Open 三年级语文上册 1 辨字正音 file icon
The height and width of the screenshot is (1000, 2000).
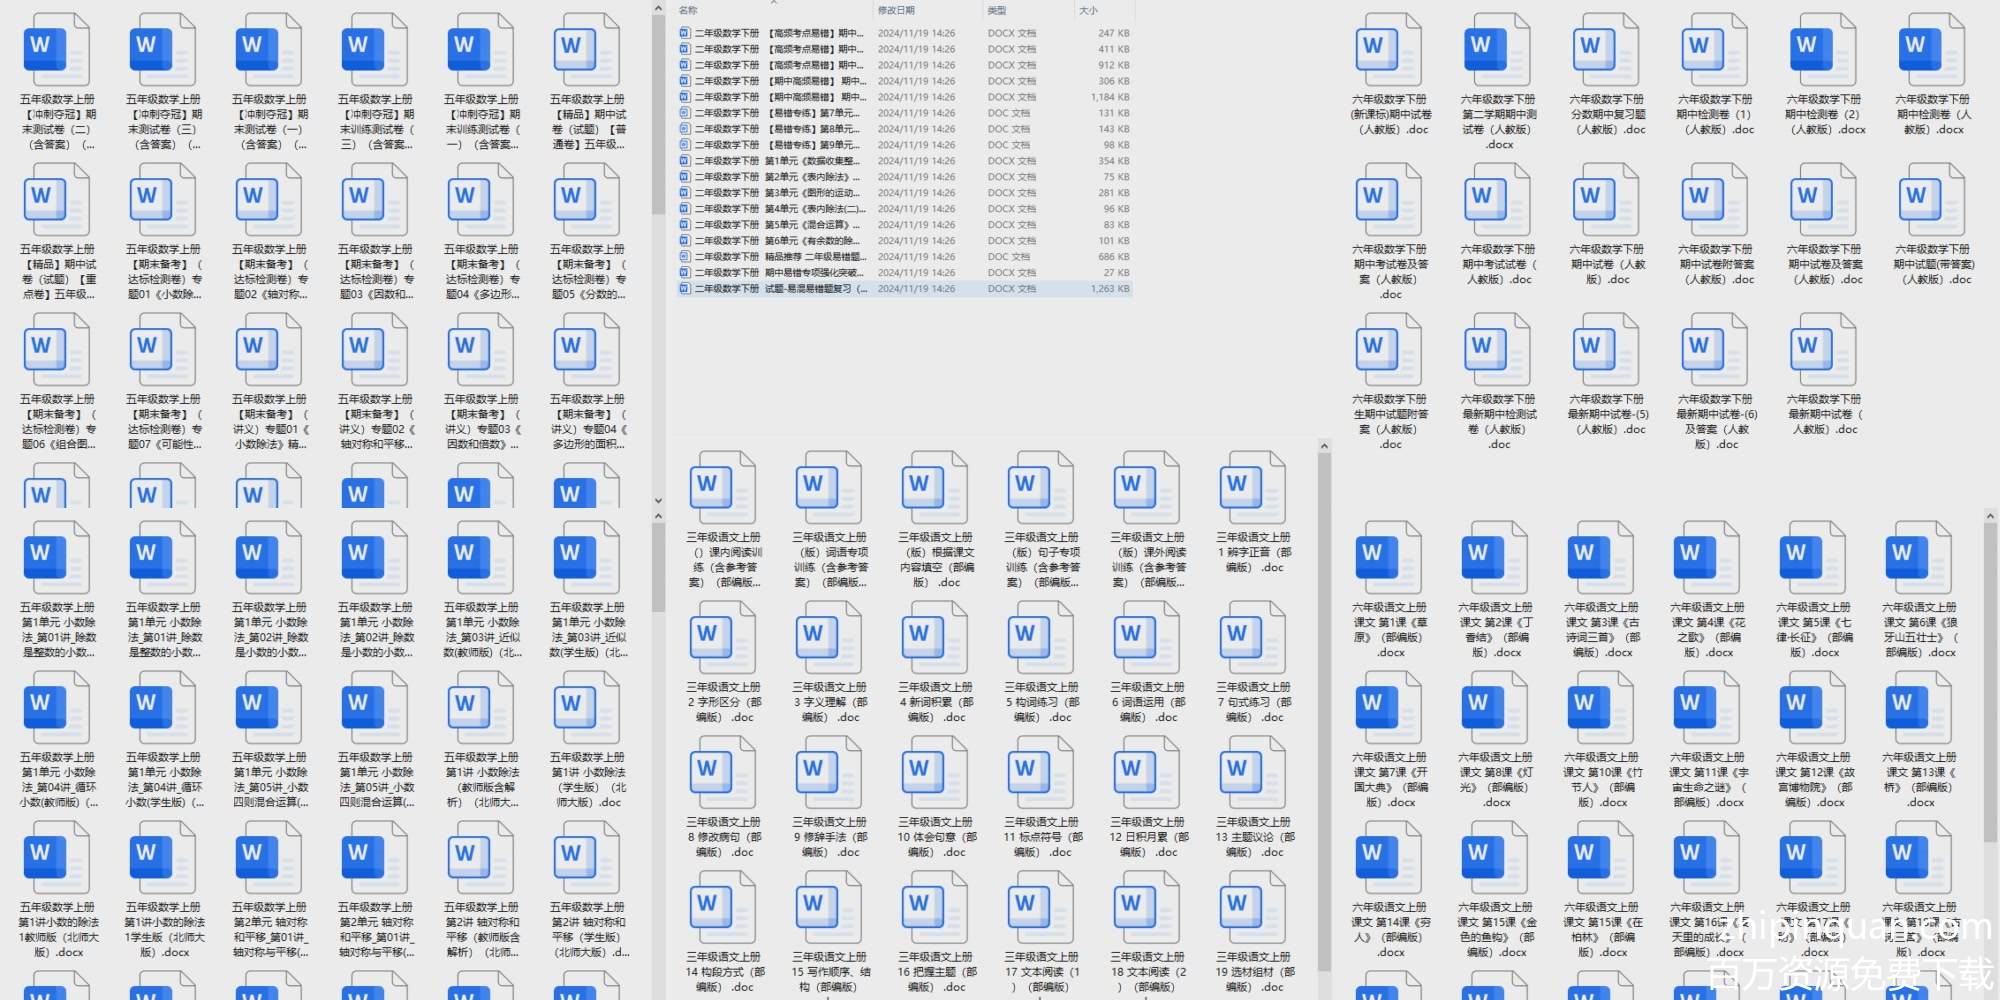(x=1253, y=487)
